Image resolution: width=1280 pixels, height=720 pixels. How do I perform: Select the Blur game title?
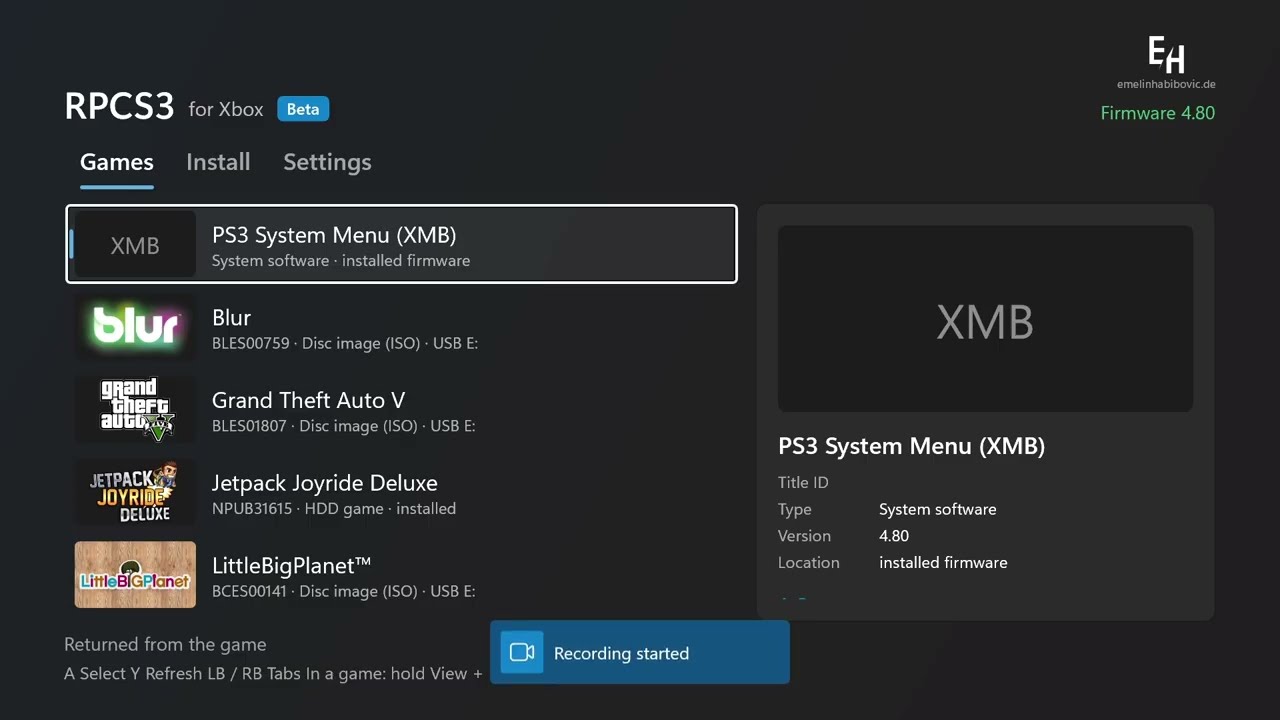point(231,318)
